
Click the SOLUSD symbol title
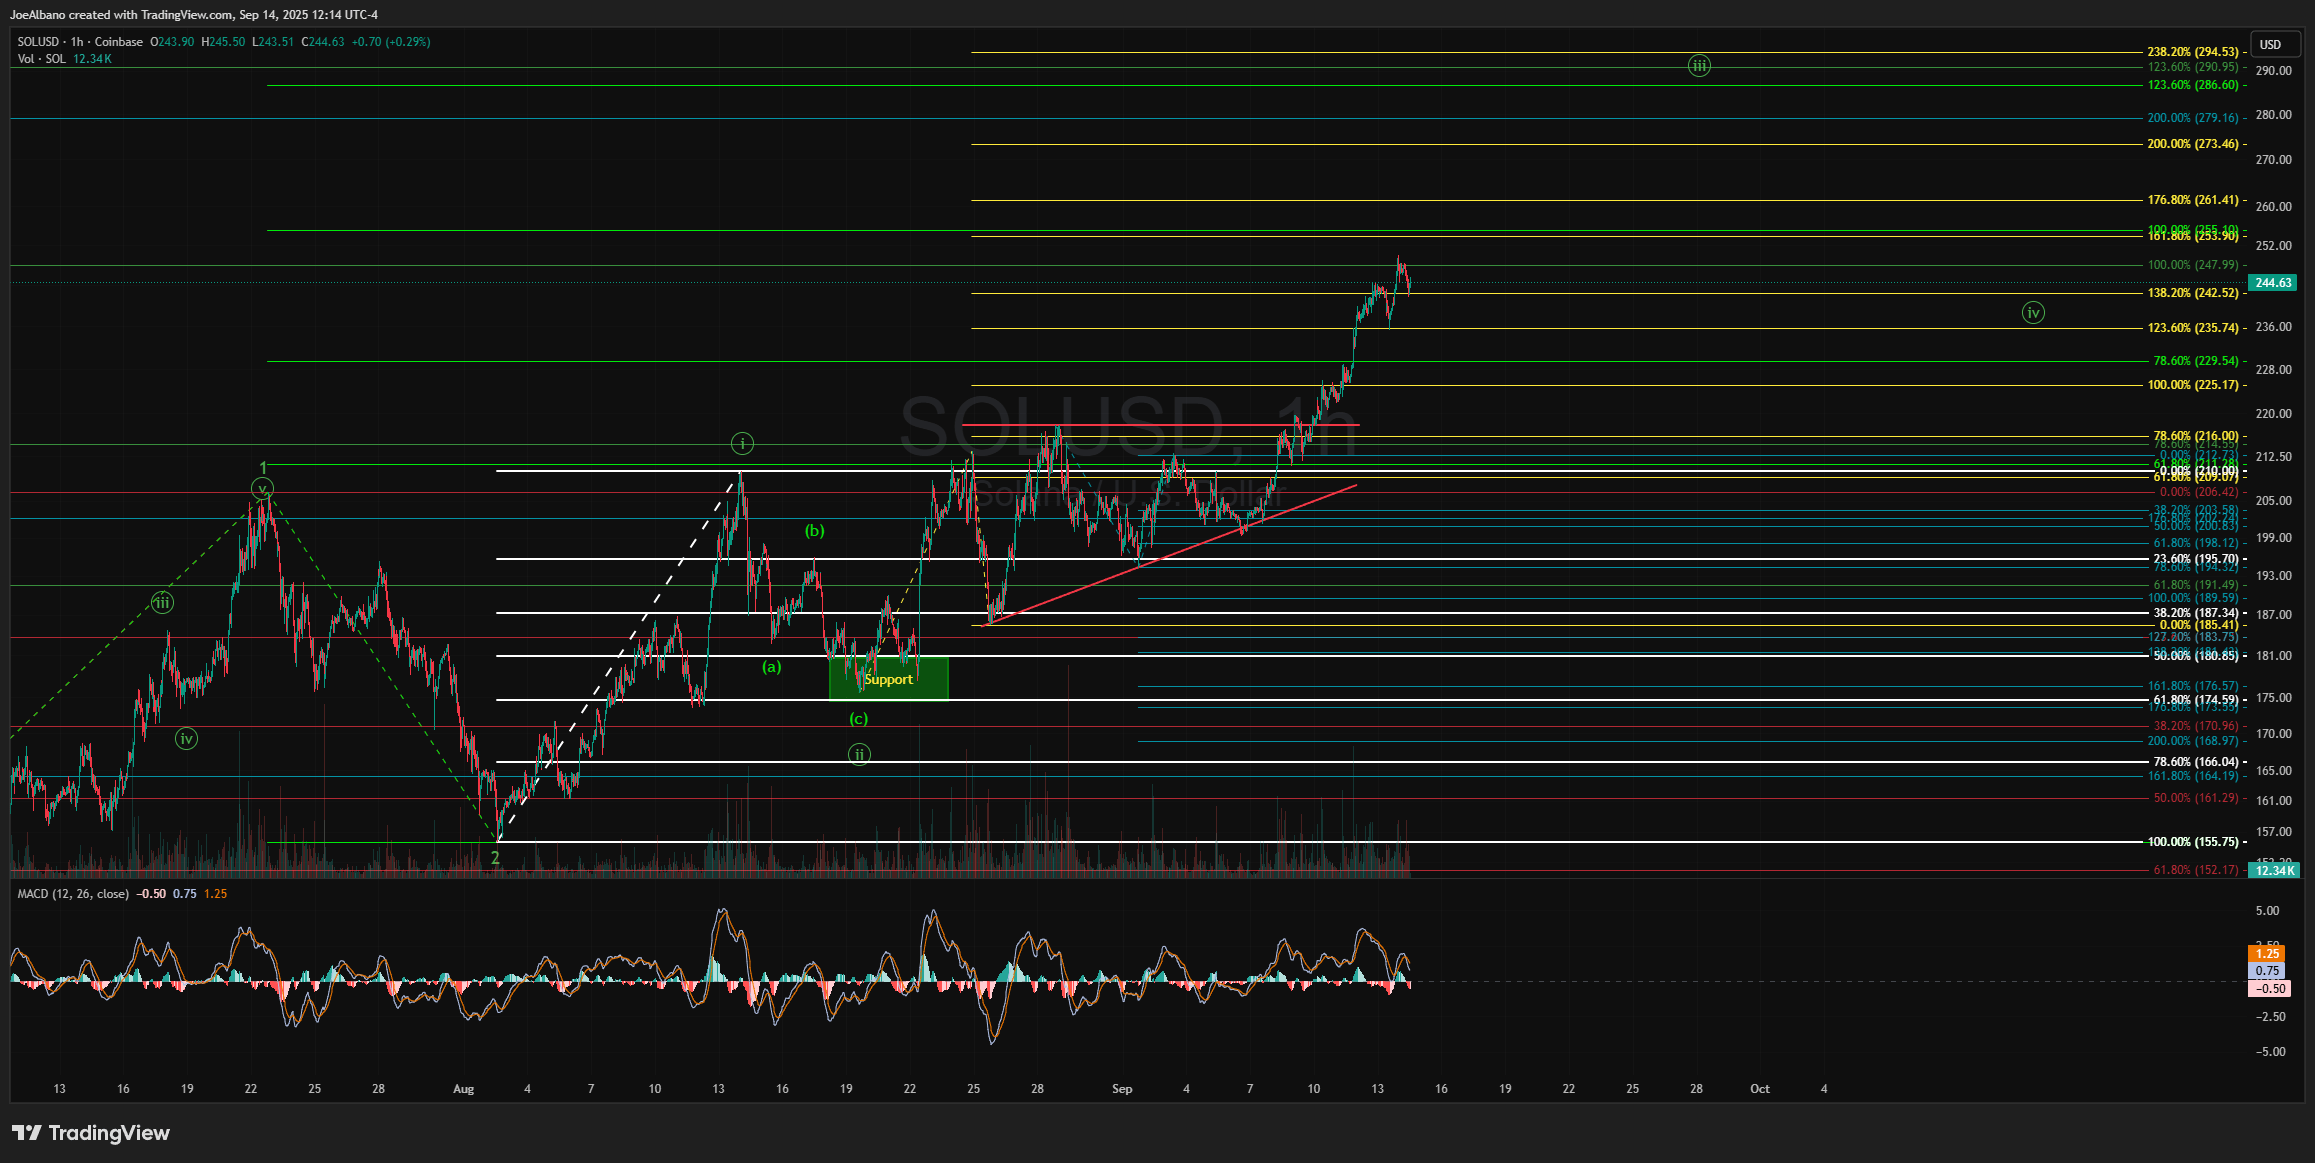pyautogui.click(x=38, y=42)
